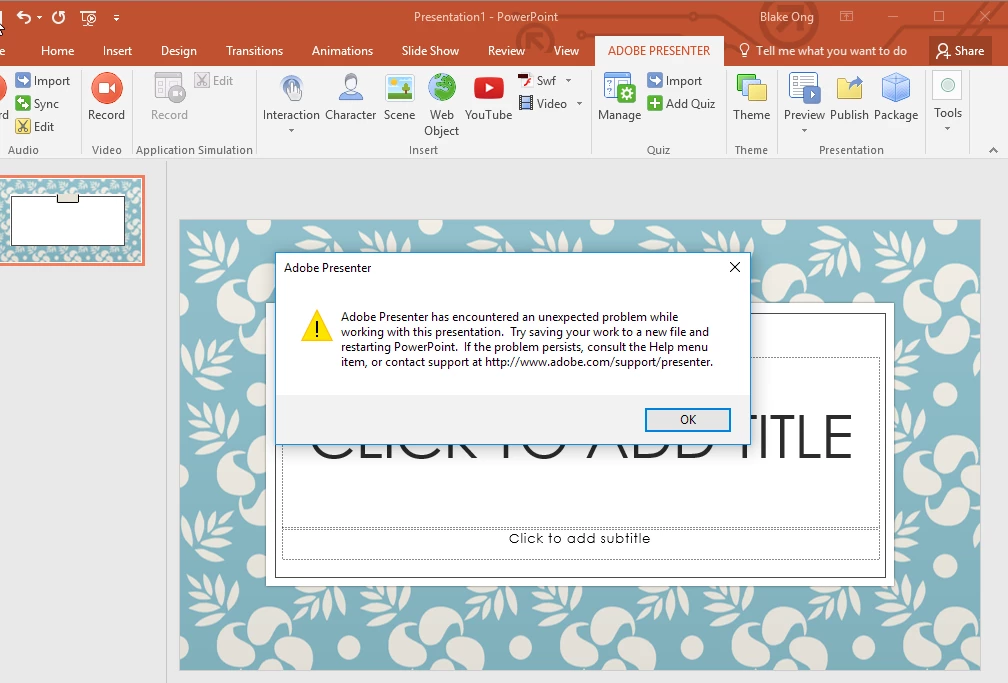Switch to the Transitions tab
This screenshot has width=1008, height=683.
254,51
